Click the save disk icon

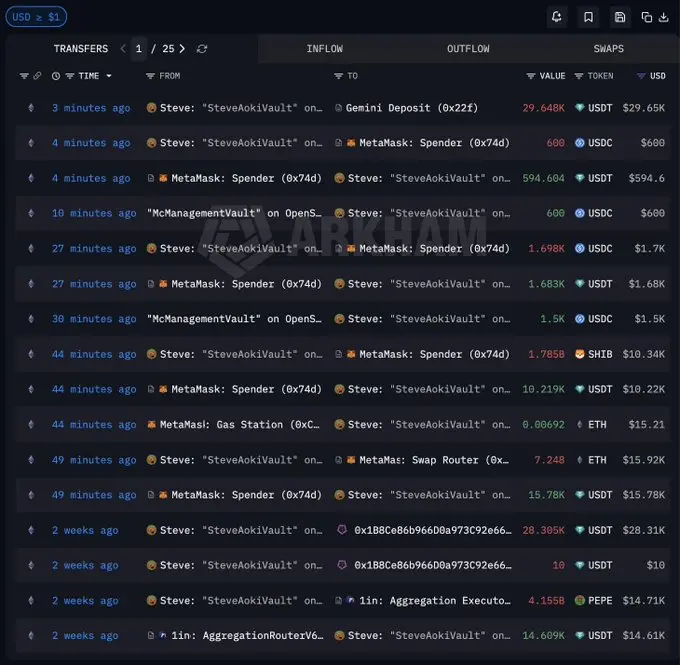(x=620, y=17)
